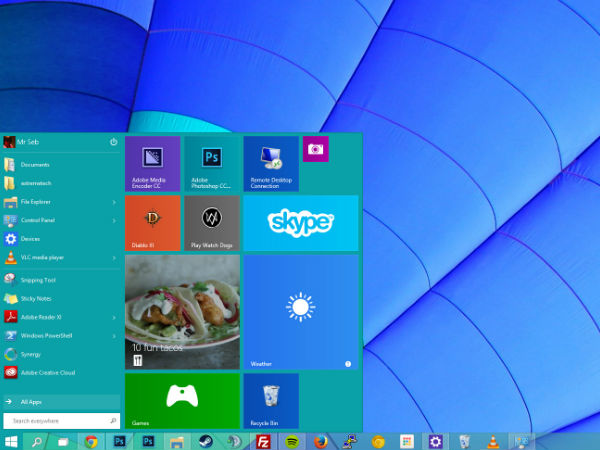The width and height of the screenshot is (600, 450).
Task: Launch the Diablo III tile
Action: pyautogui.click(x=152, y=223)
